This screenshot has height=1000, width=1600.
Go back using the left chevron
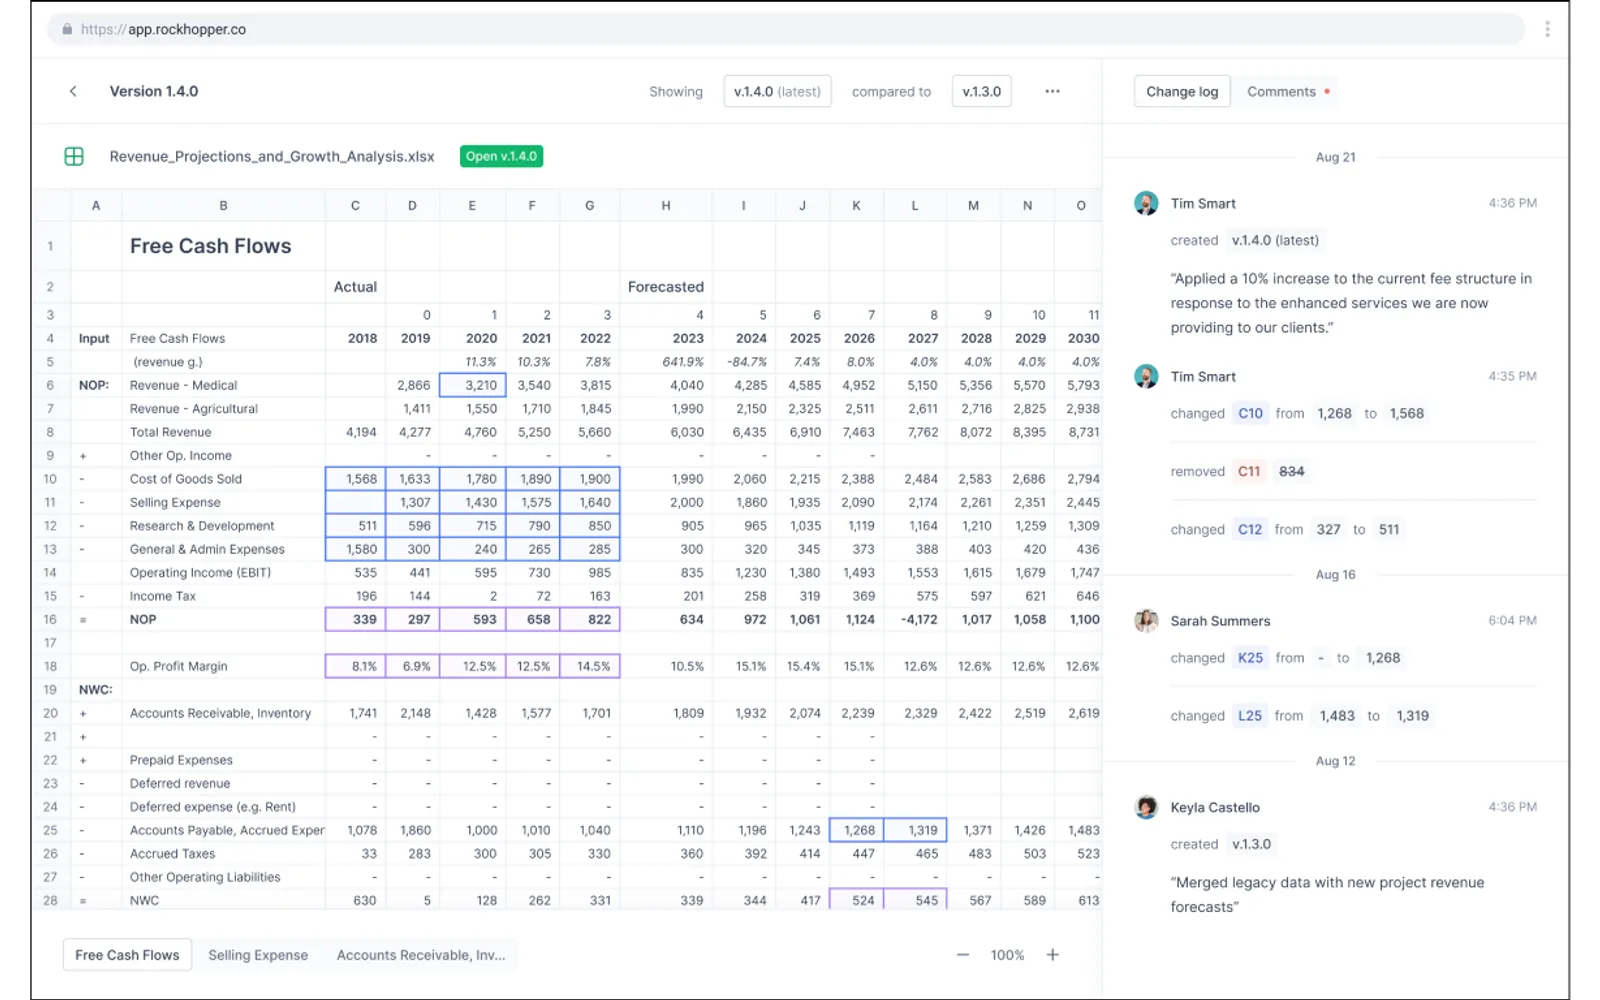pos(73,91)
